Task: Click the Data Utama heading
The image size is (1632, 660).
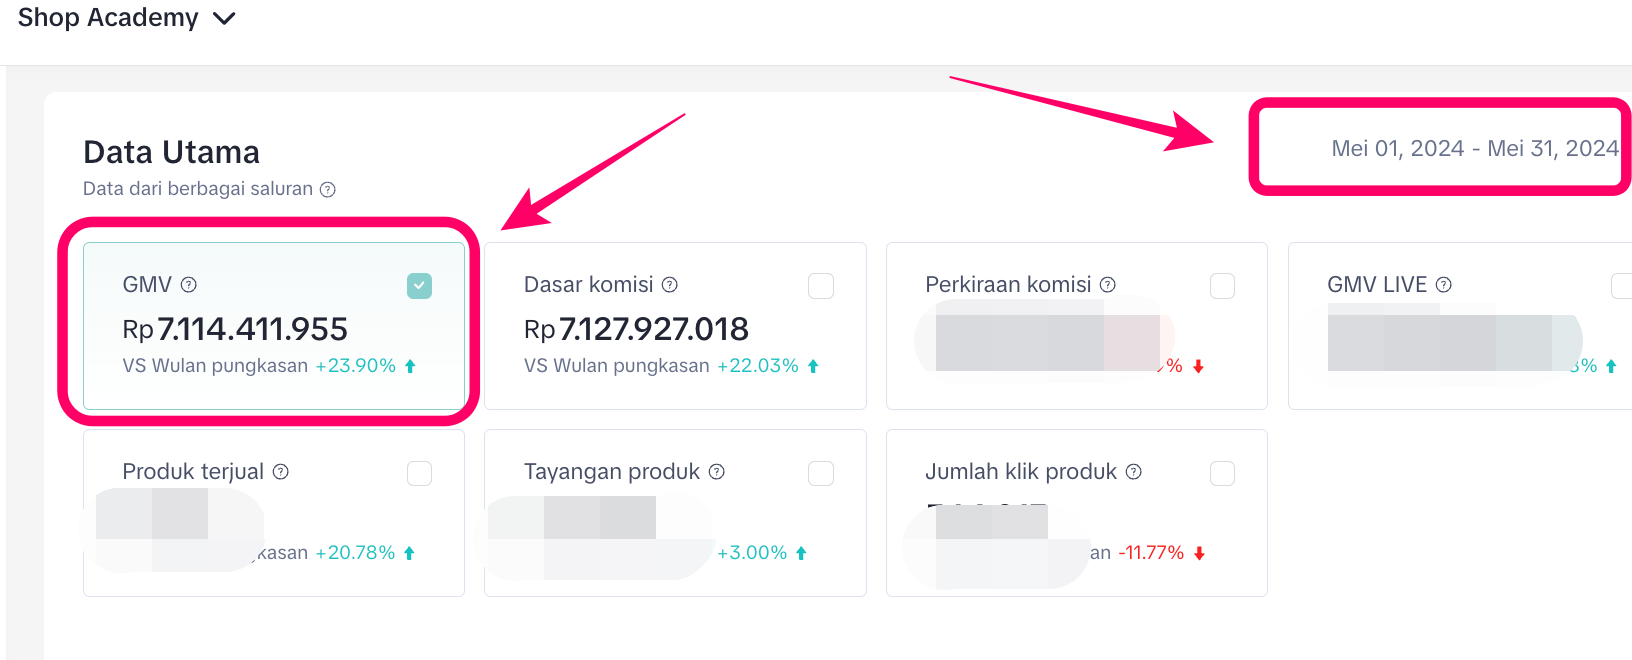Action: point(171,152)
